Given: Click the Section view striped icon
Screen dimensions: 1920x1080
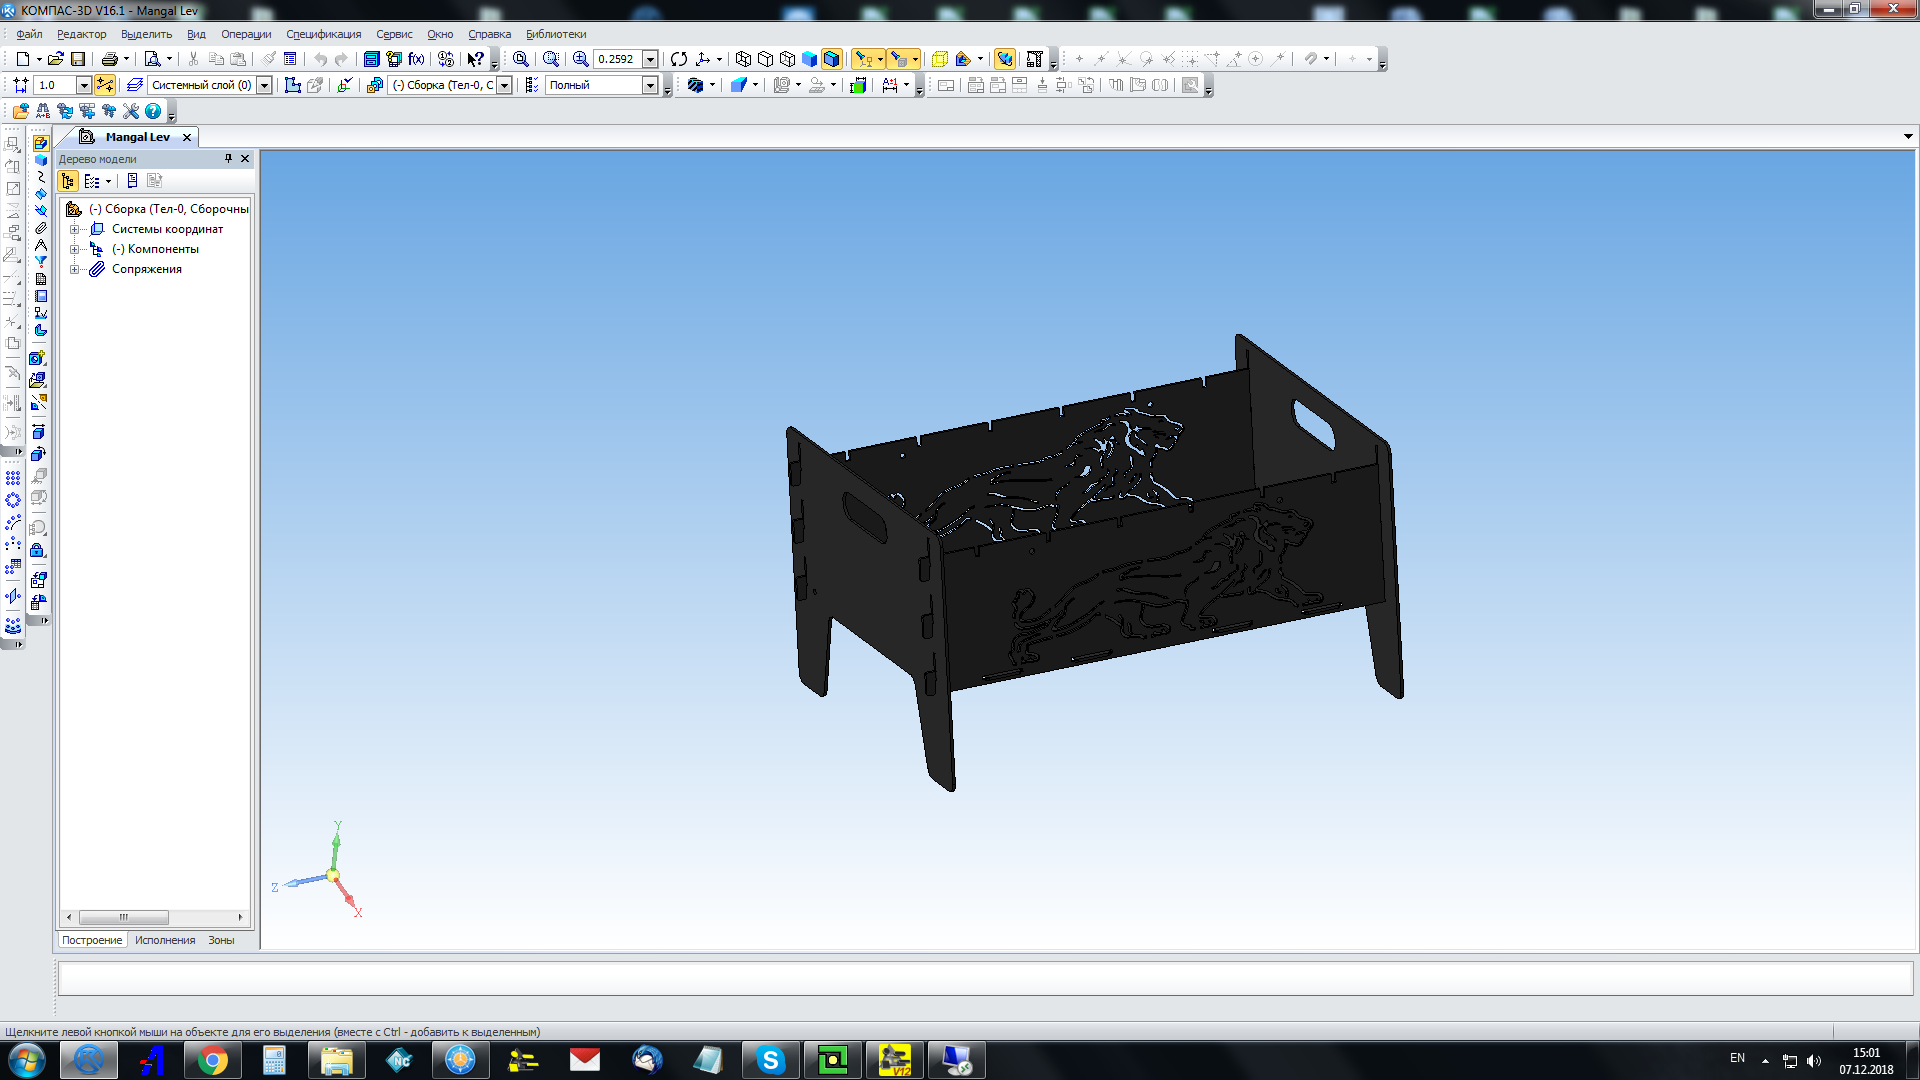Looking at the screenshot, I should 696,85.
